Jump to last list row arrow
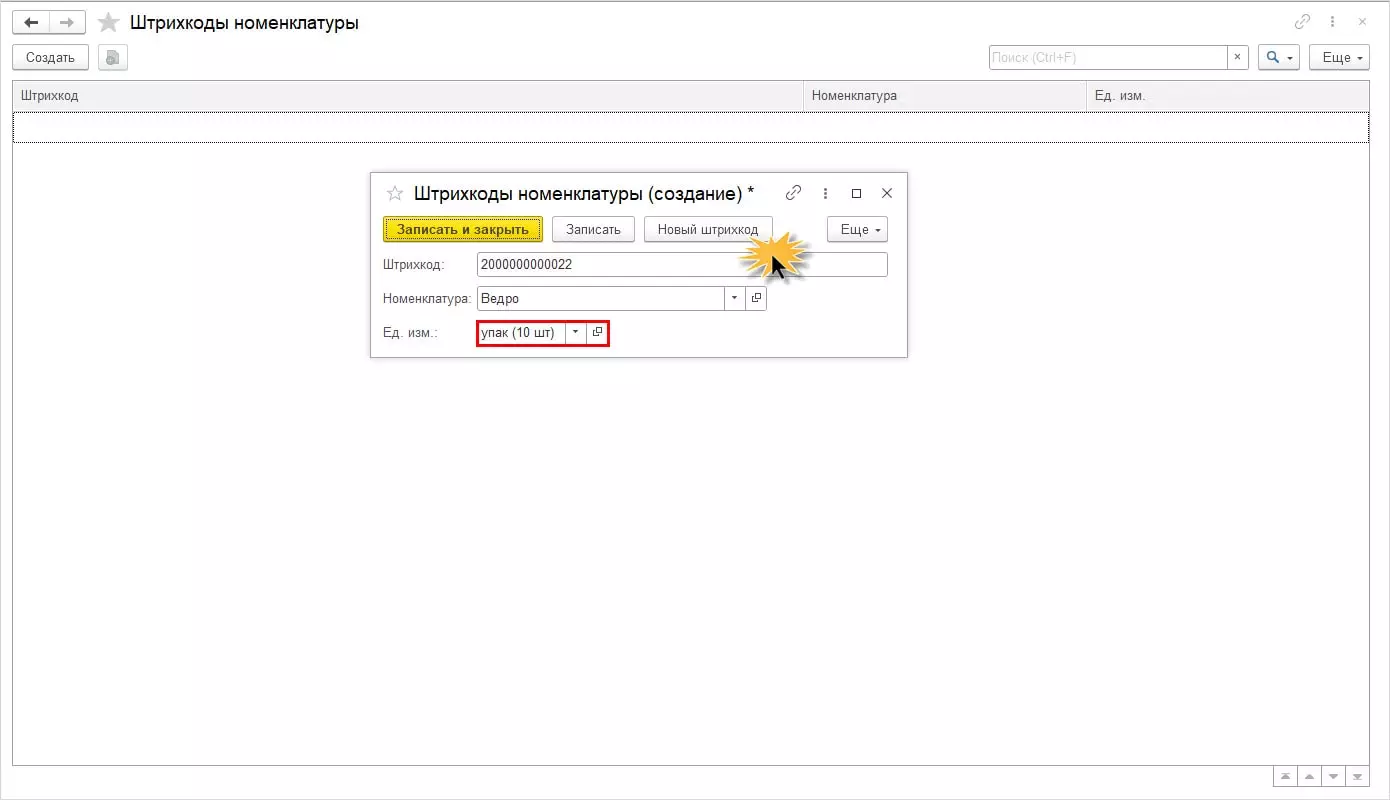Viewport: 1390px width, 800px height. click(x=1357, y=776)
